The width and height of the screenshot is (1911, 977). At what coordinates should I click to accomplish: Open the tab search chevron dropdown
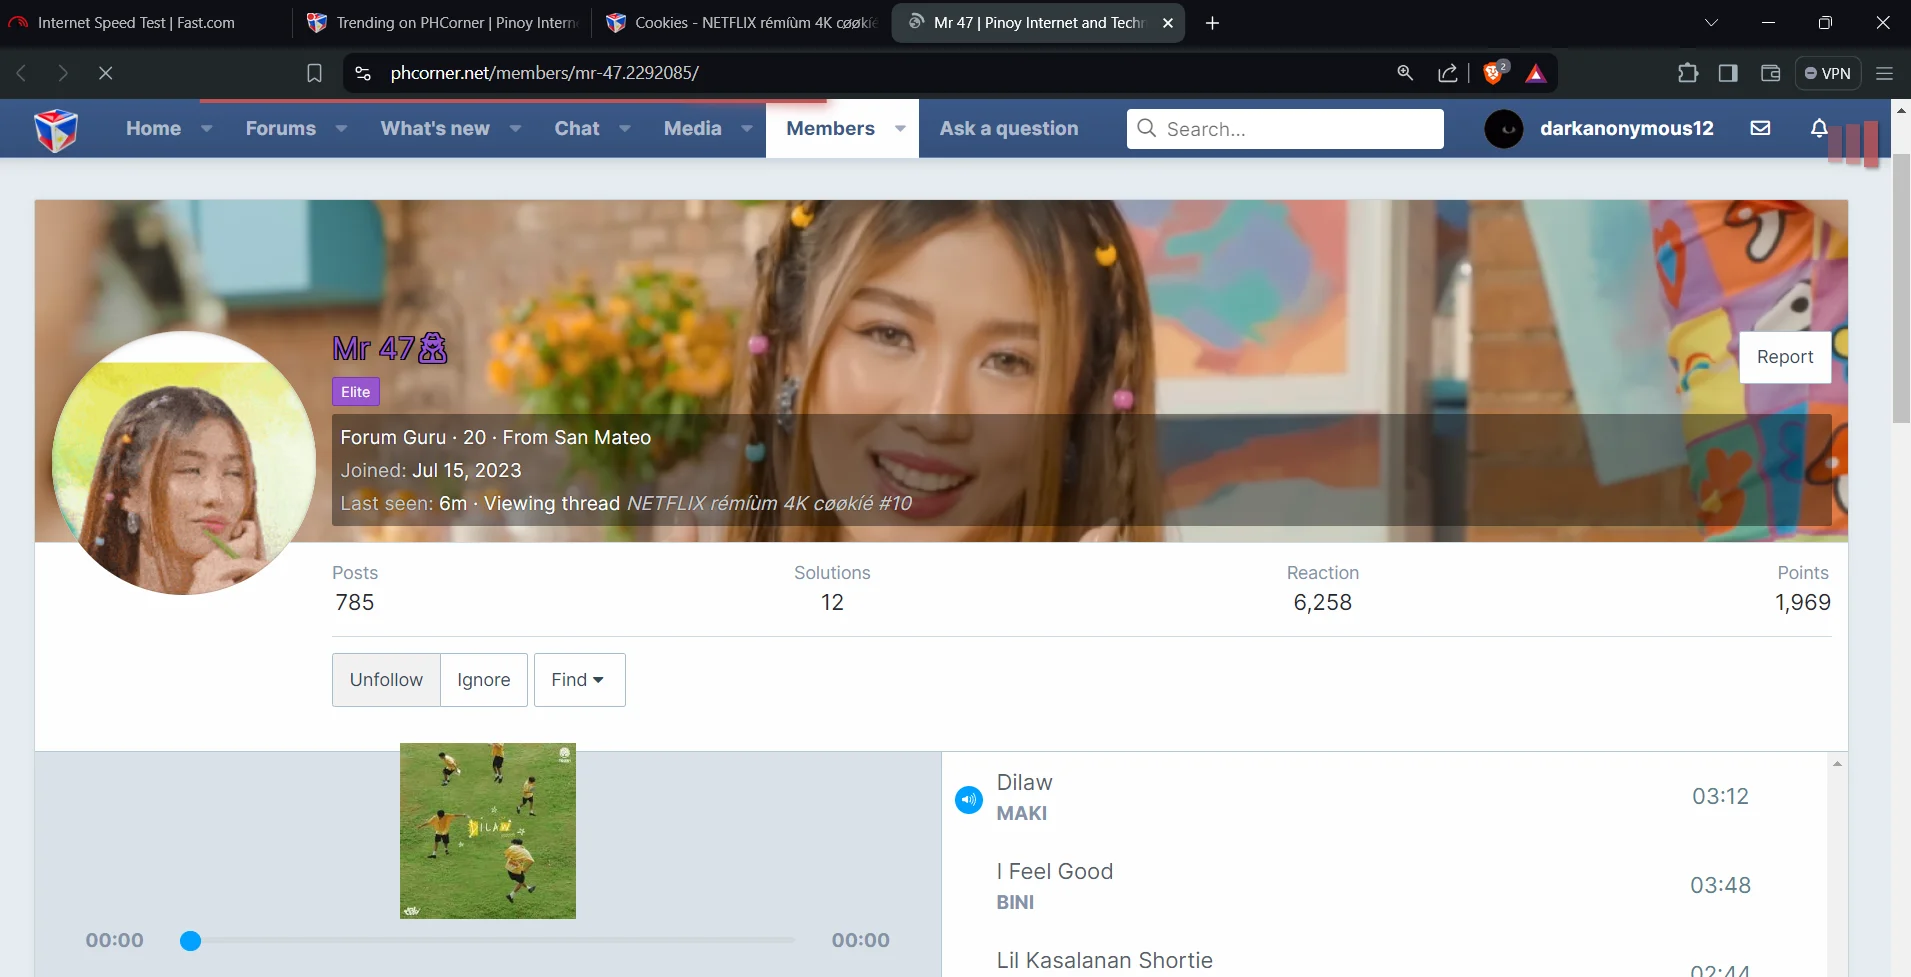(x=1711, y=22)
